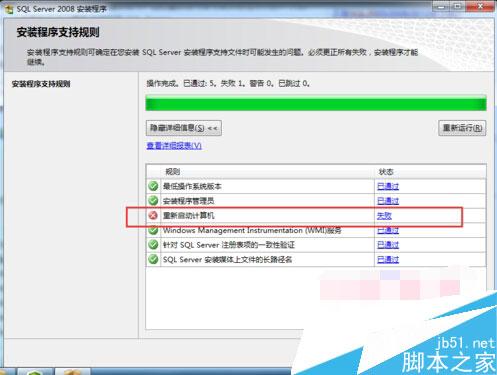
Task: Open the 失败 status link for 重新启动计算机
Action: point(384,216)
